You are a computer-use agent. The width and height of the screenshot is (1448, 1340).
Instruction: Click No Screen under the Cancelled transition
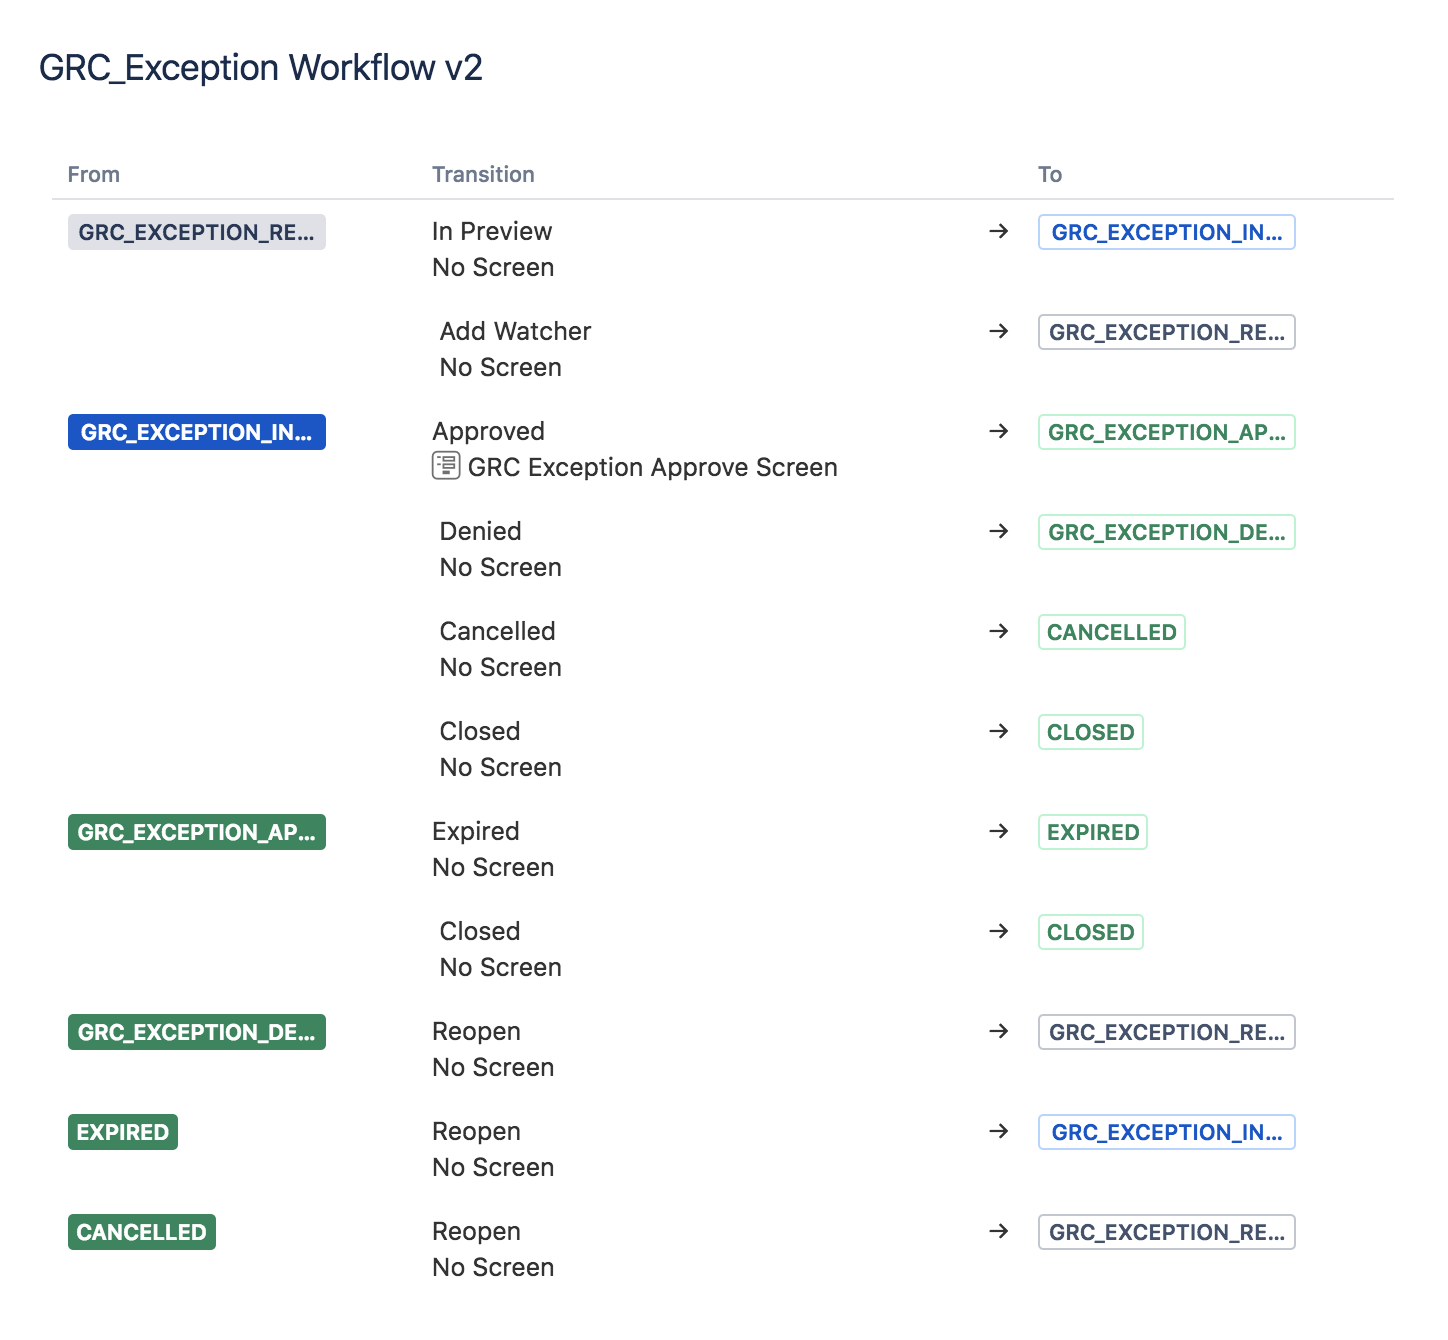[x=500, y=667]
